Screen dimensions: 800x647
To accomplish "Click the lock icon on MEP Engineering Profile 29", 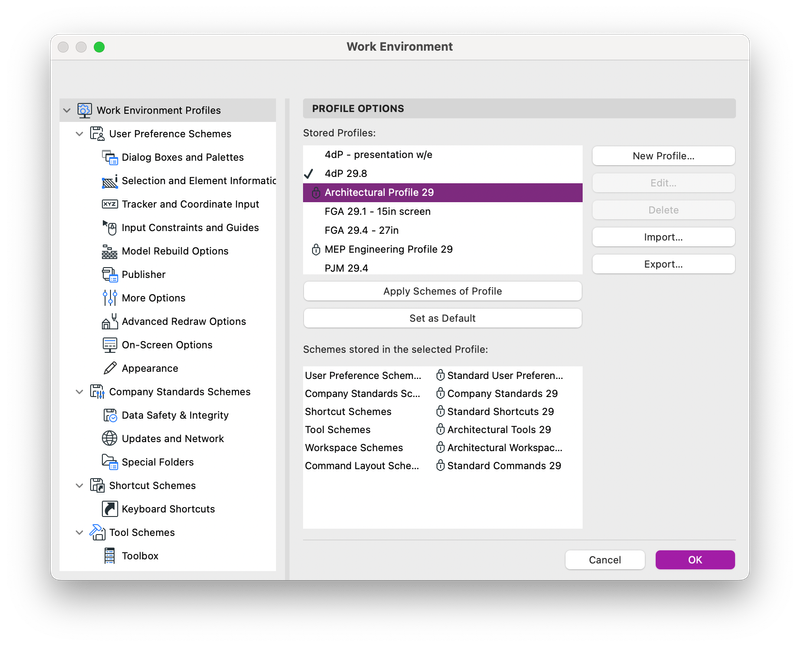I will tap(316, 250).
